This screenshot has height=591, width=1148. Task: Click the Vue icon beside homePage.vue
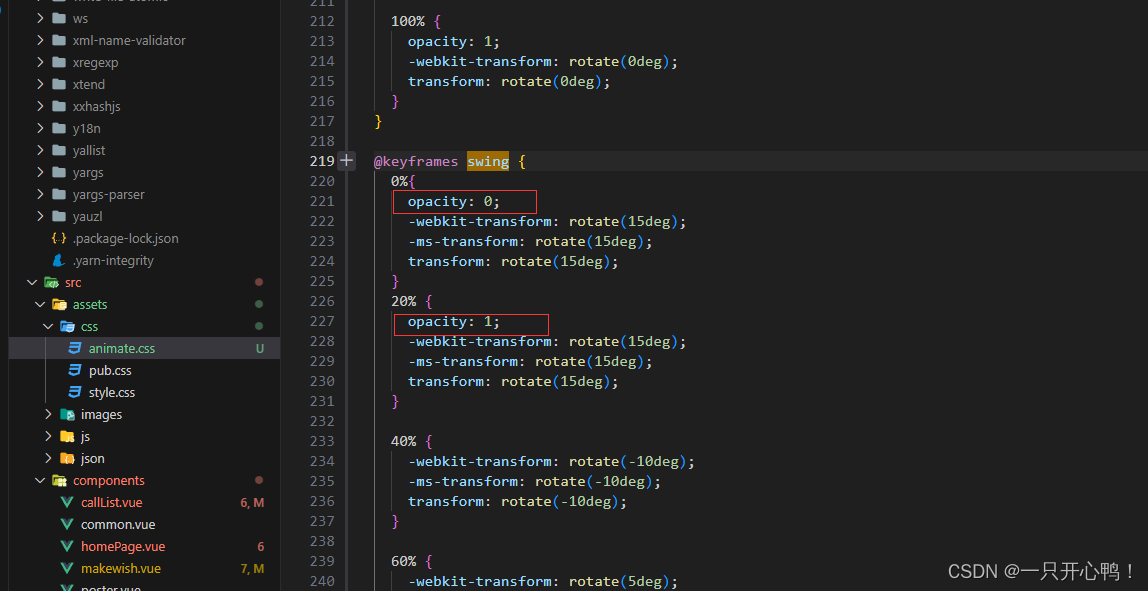[65, 546]
